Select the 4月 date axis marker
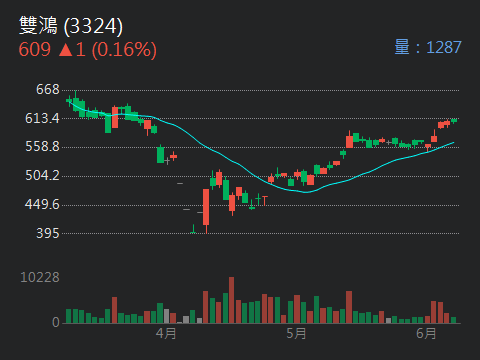The width and height of the screenshot is (480, 360). pos(166,333)
